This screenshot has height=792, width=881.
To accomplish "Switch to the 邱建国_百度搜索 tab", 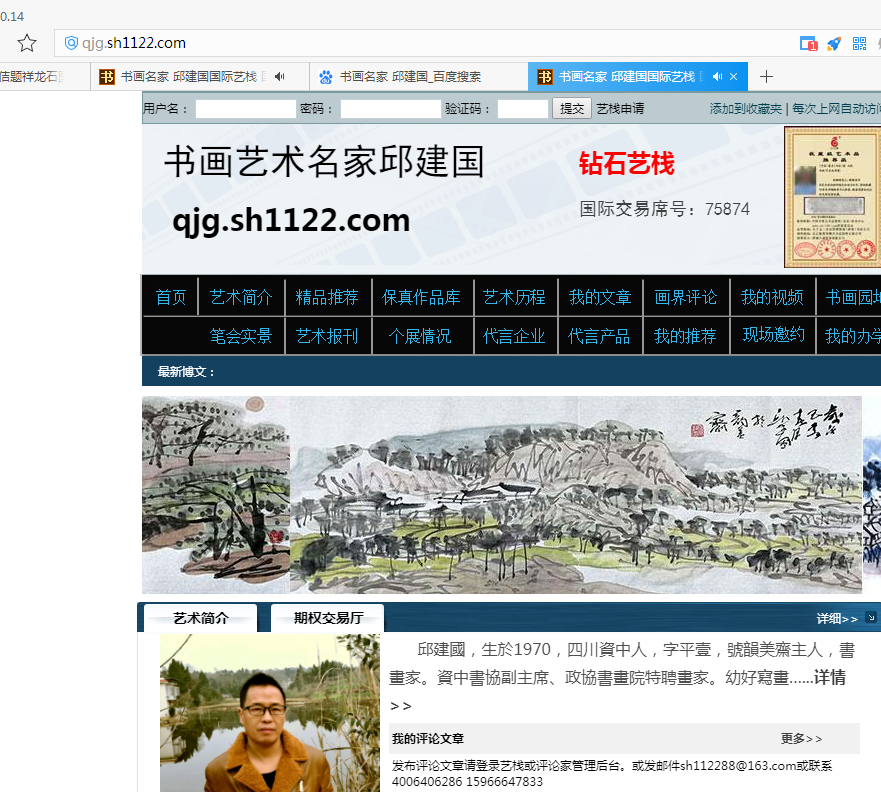I will coord(419,76).
